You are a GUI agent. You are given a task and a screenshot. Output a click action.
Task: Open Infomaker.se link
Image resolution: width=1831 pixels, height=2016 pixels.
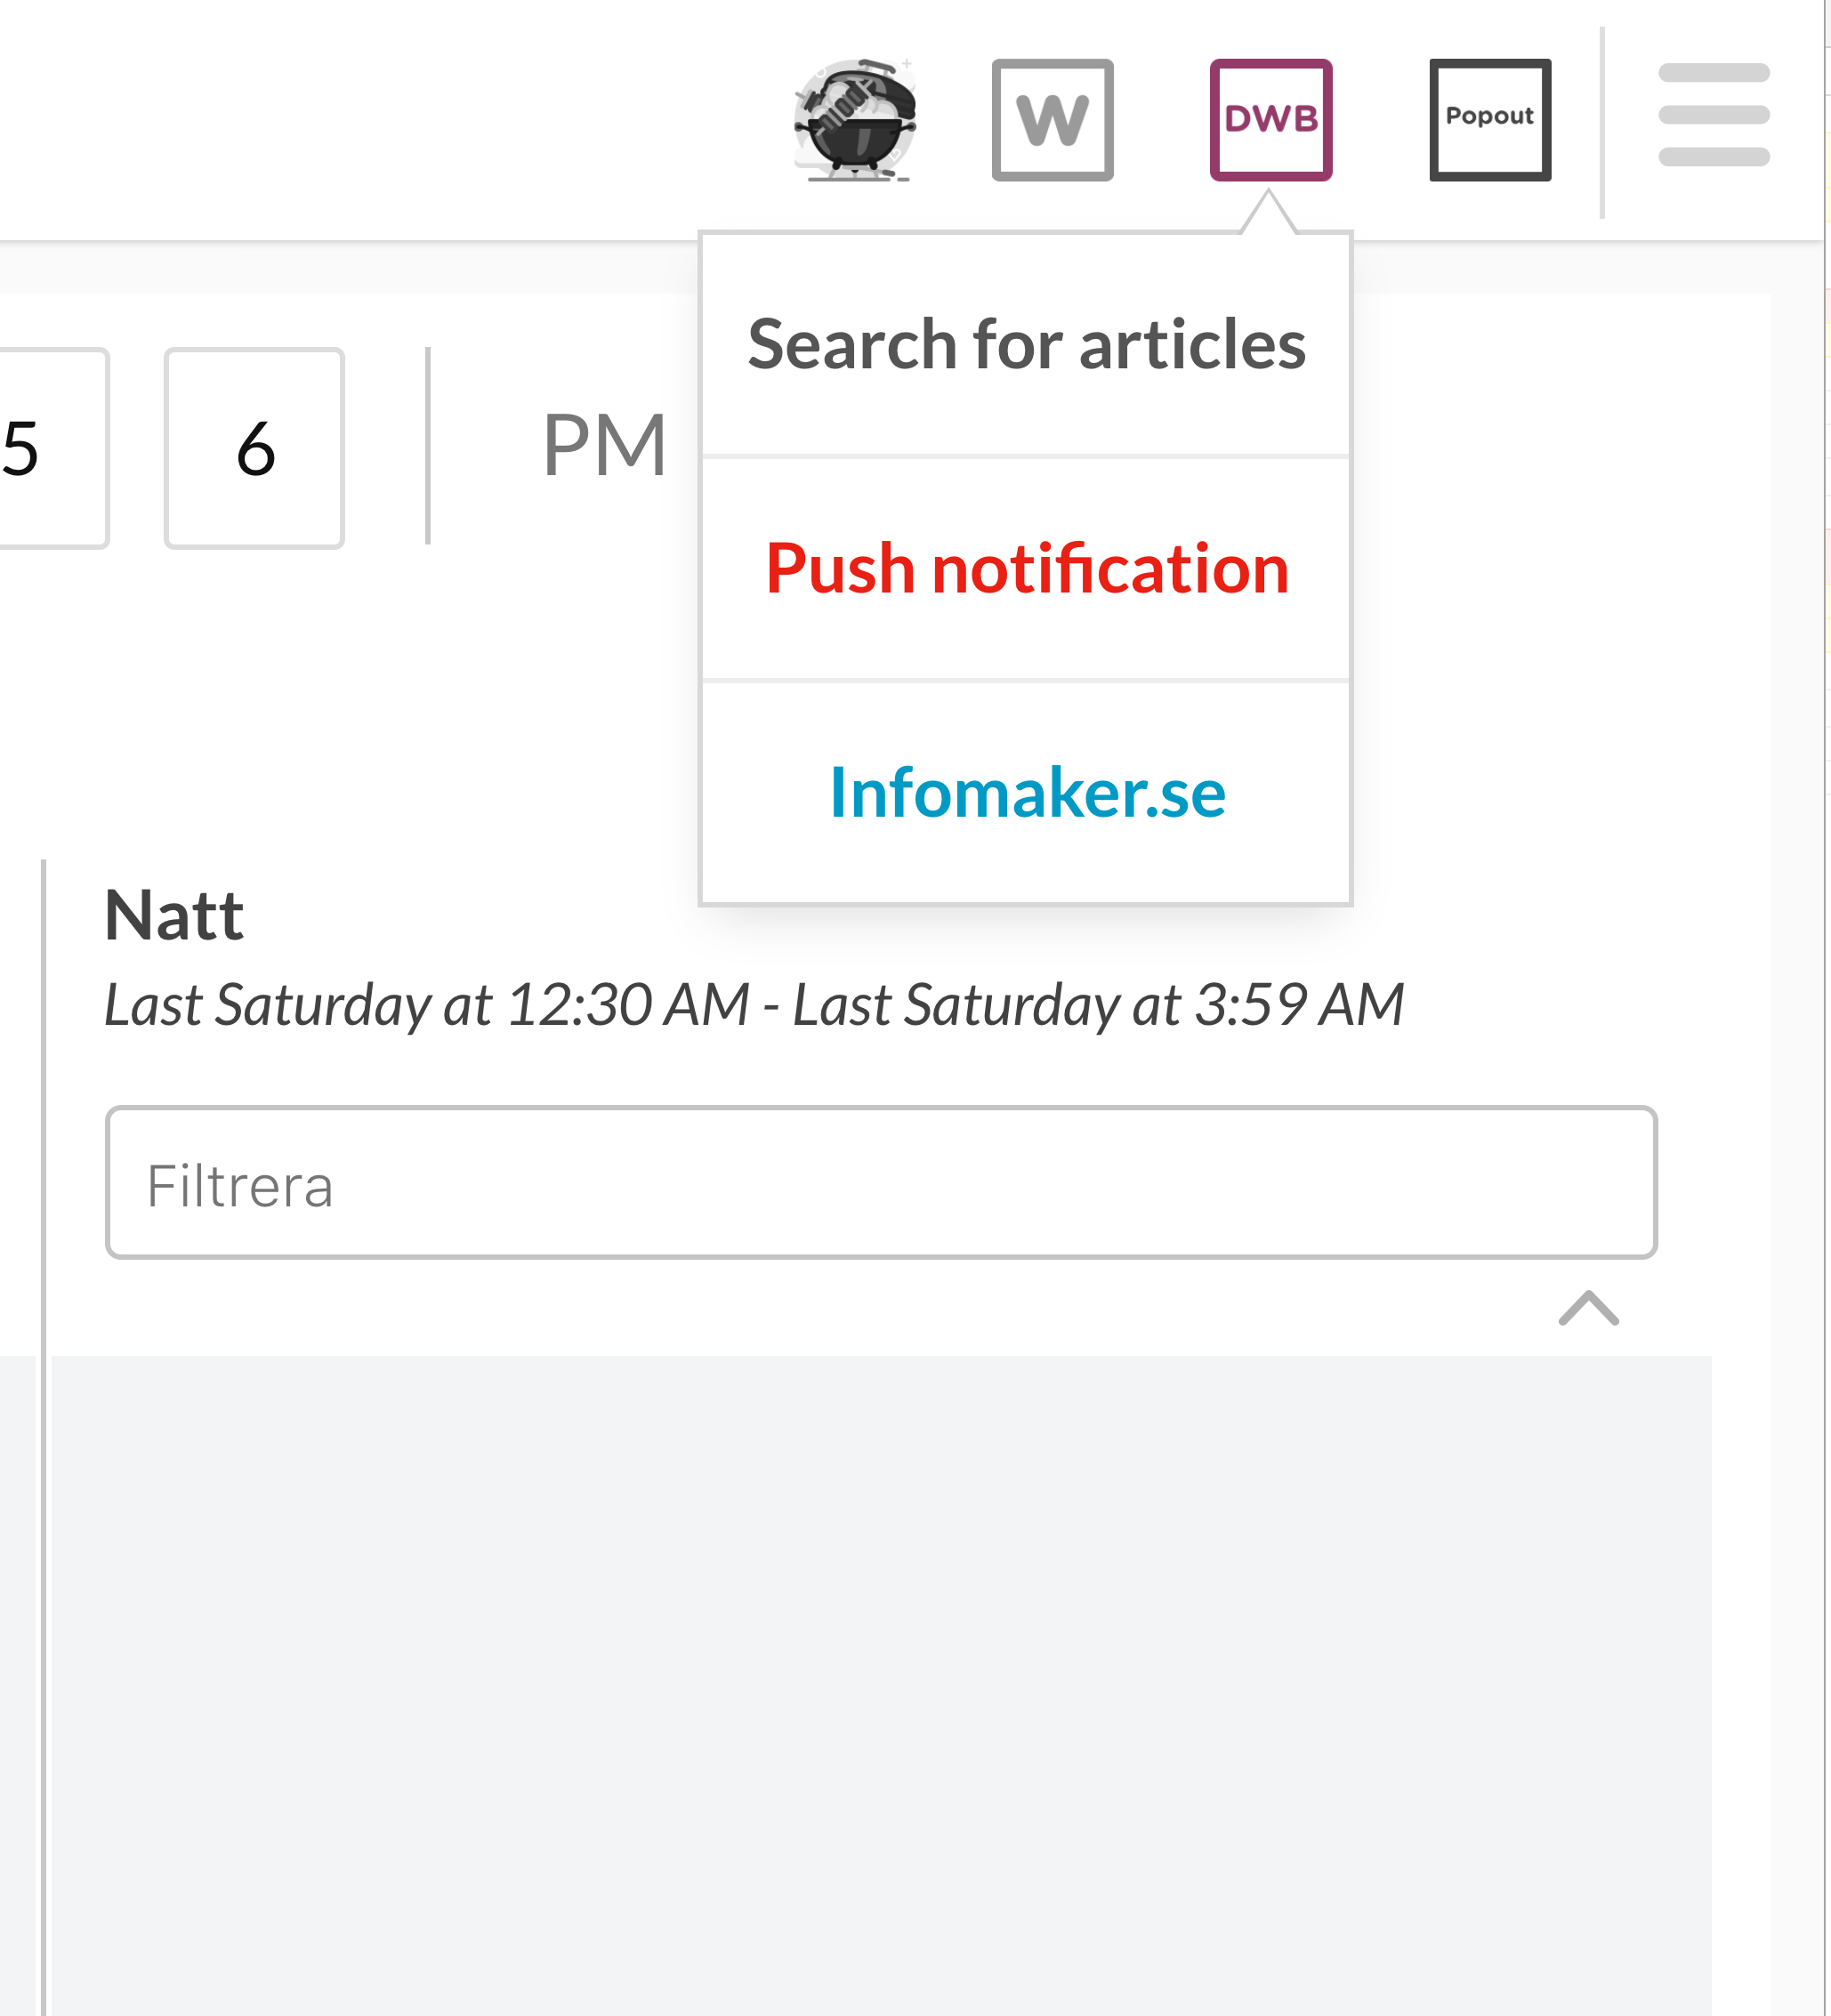pyautogui.click(x=1027, y=790)
